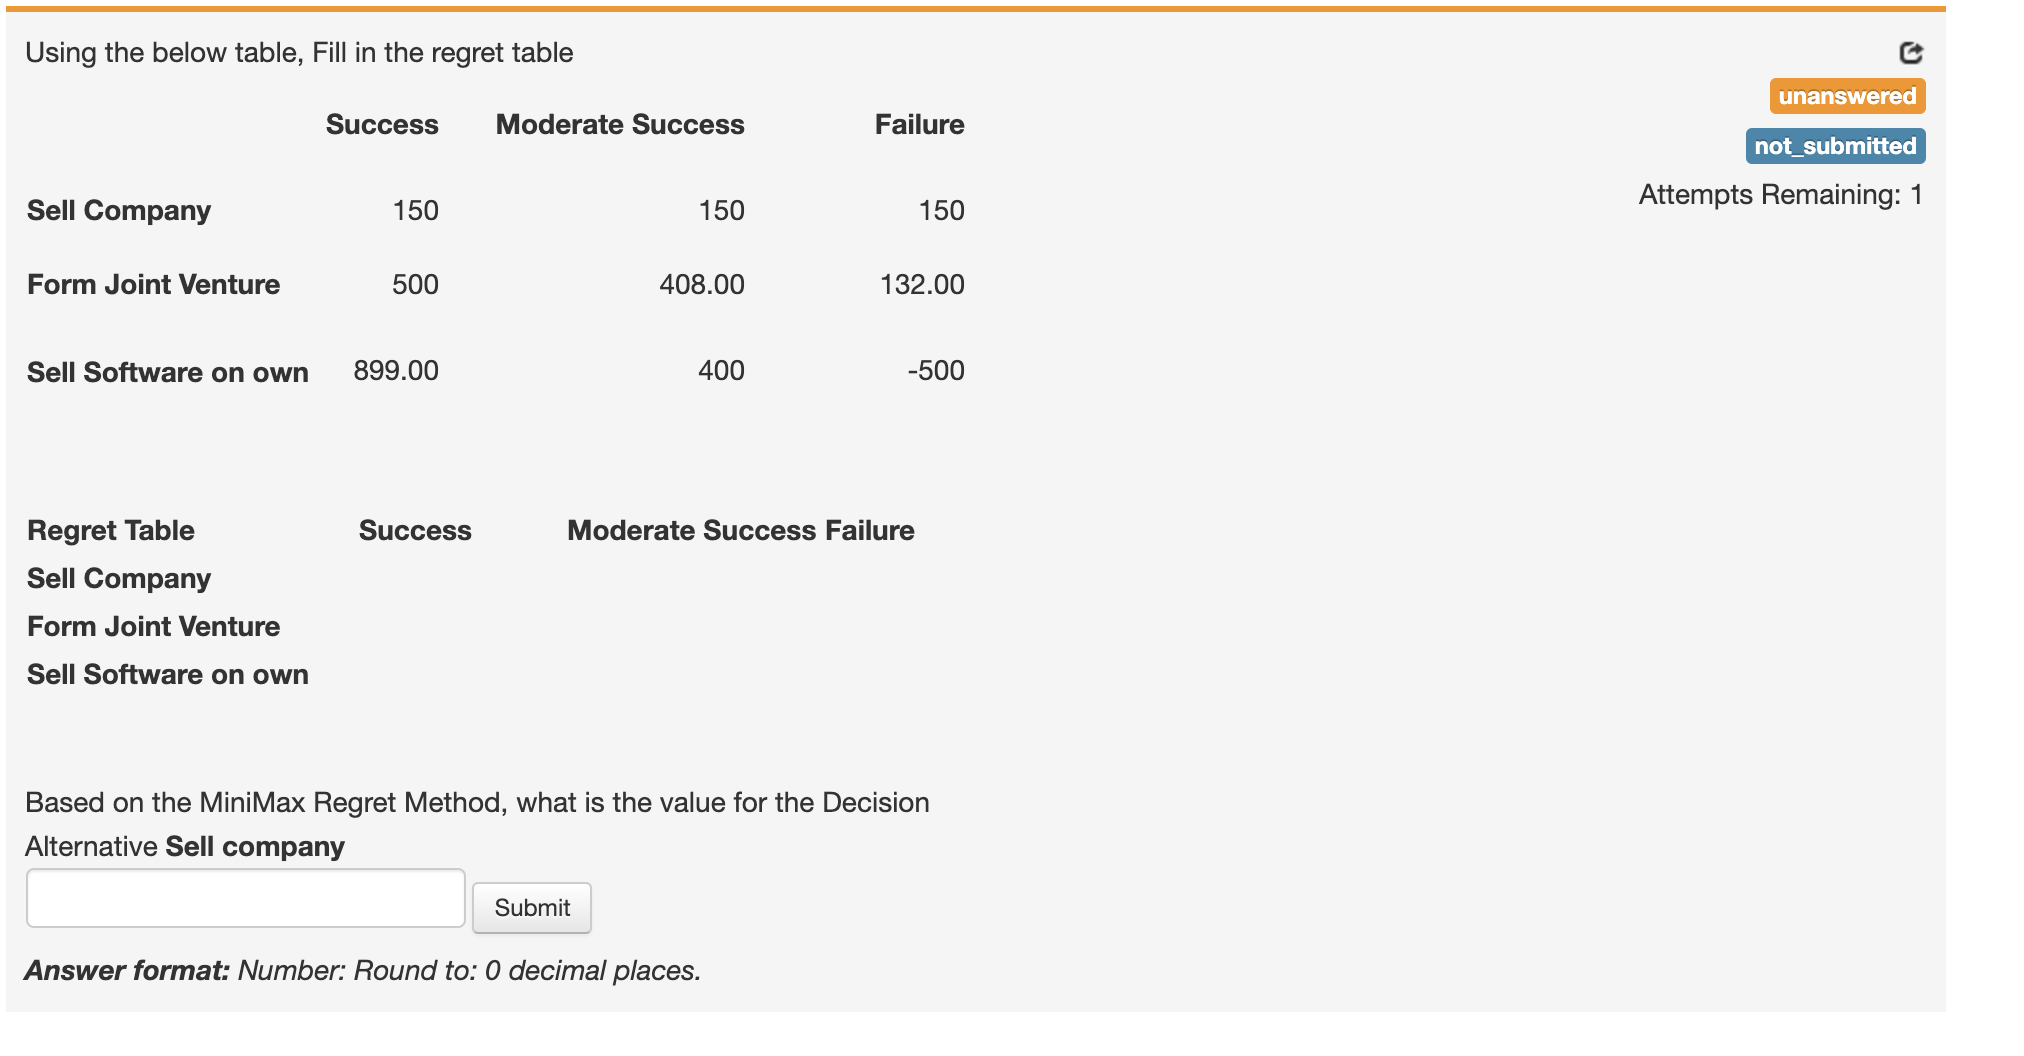The image size is (2024, 1056).
Task: Select the Failure column header
Action: 919,124
